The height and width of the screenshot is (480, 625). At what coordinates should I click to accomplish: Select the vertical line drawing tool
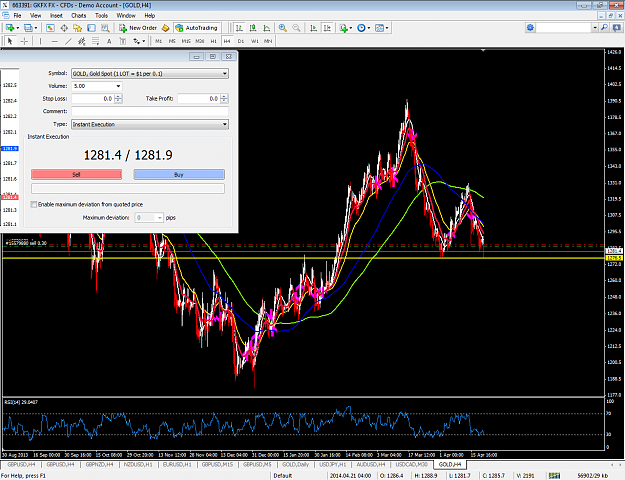pyautogui.click(x=40, y=41)
